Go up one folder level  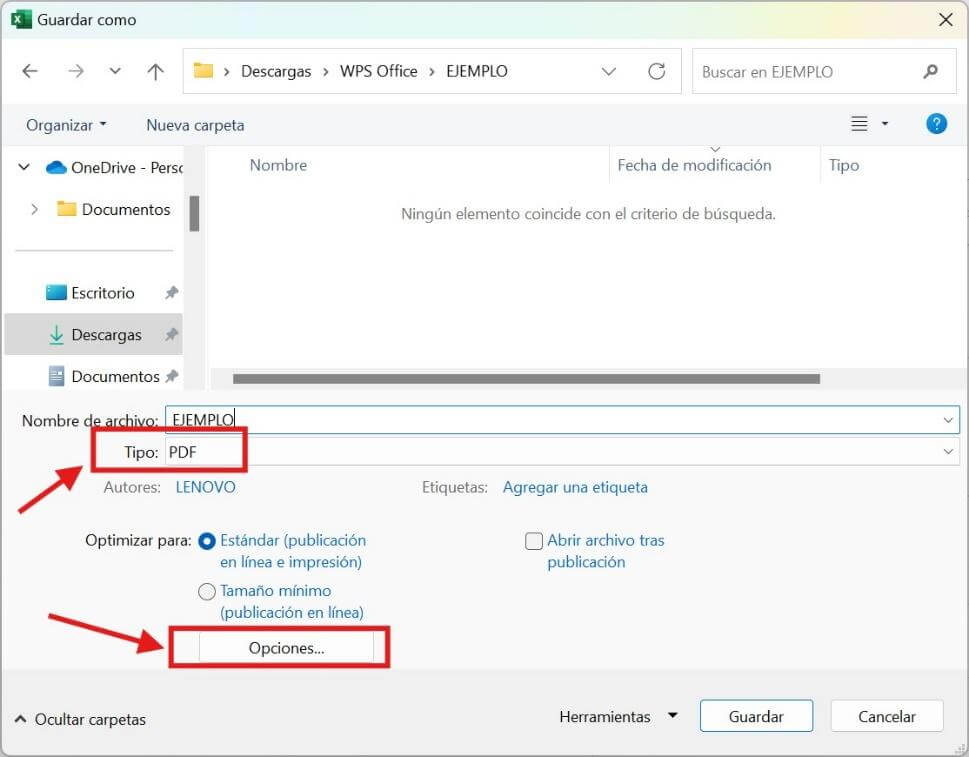pos(155,70)
